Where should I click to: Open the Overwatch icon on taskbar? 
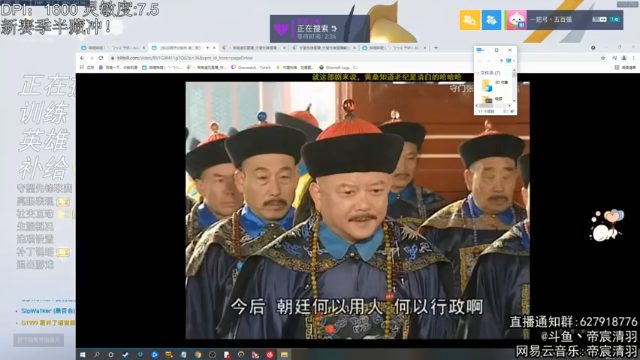[241, 355]
